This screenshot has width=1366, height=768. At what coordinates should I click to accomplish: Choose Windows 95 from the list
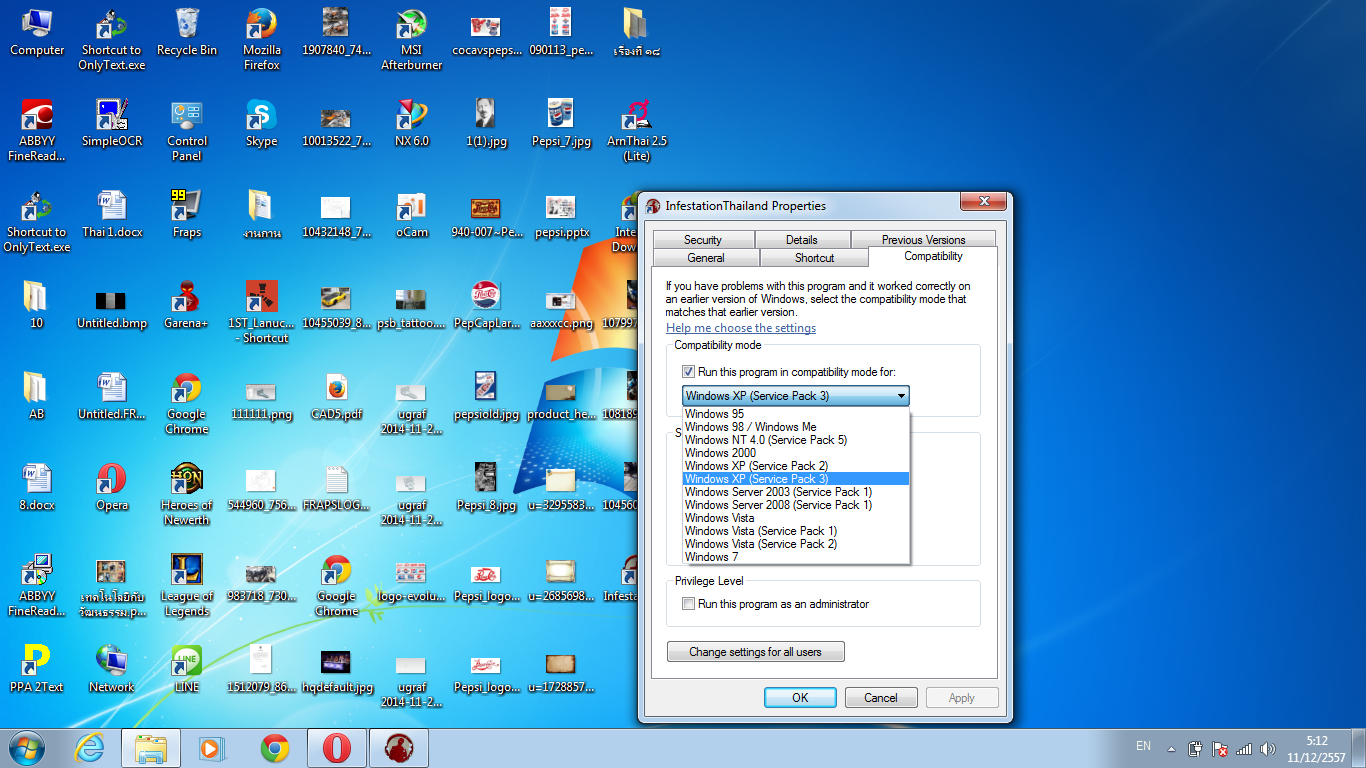coord(796,414)
